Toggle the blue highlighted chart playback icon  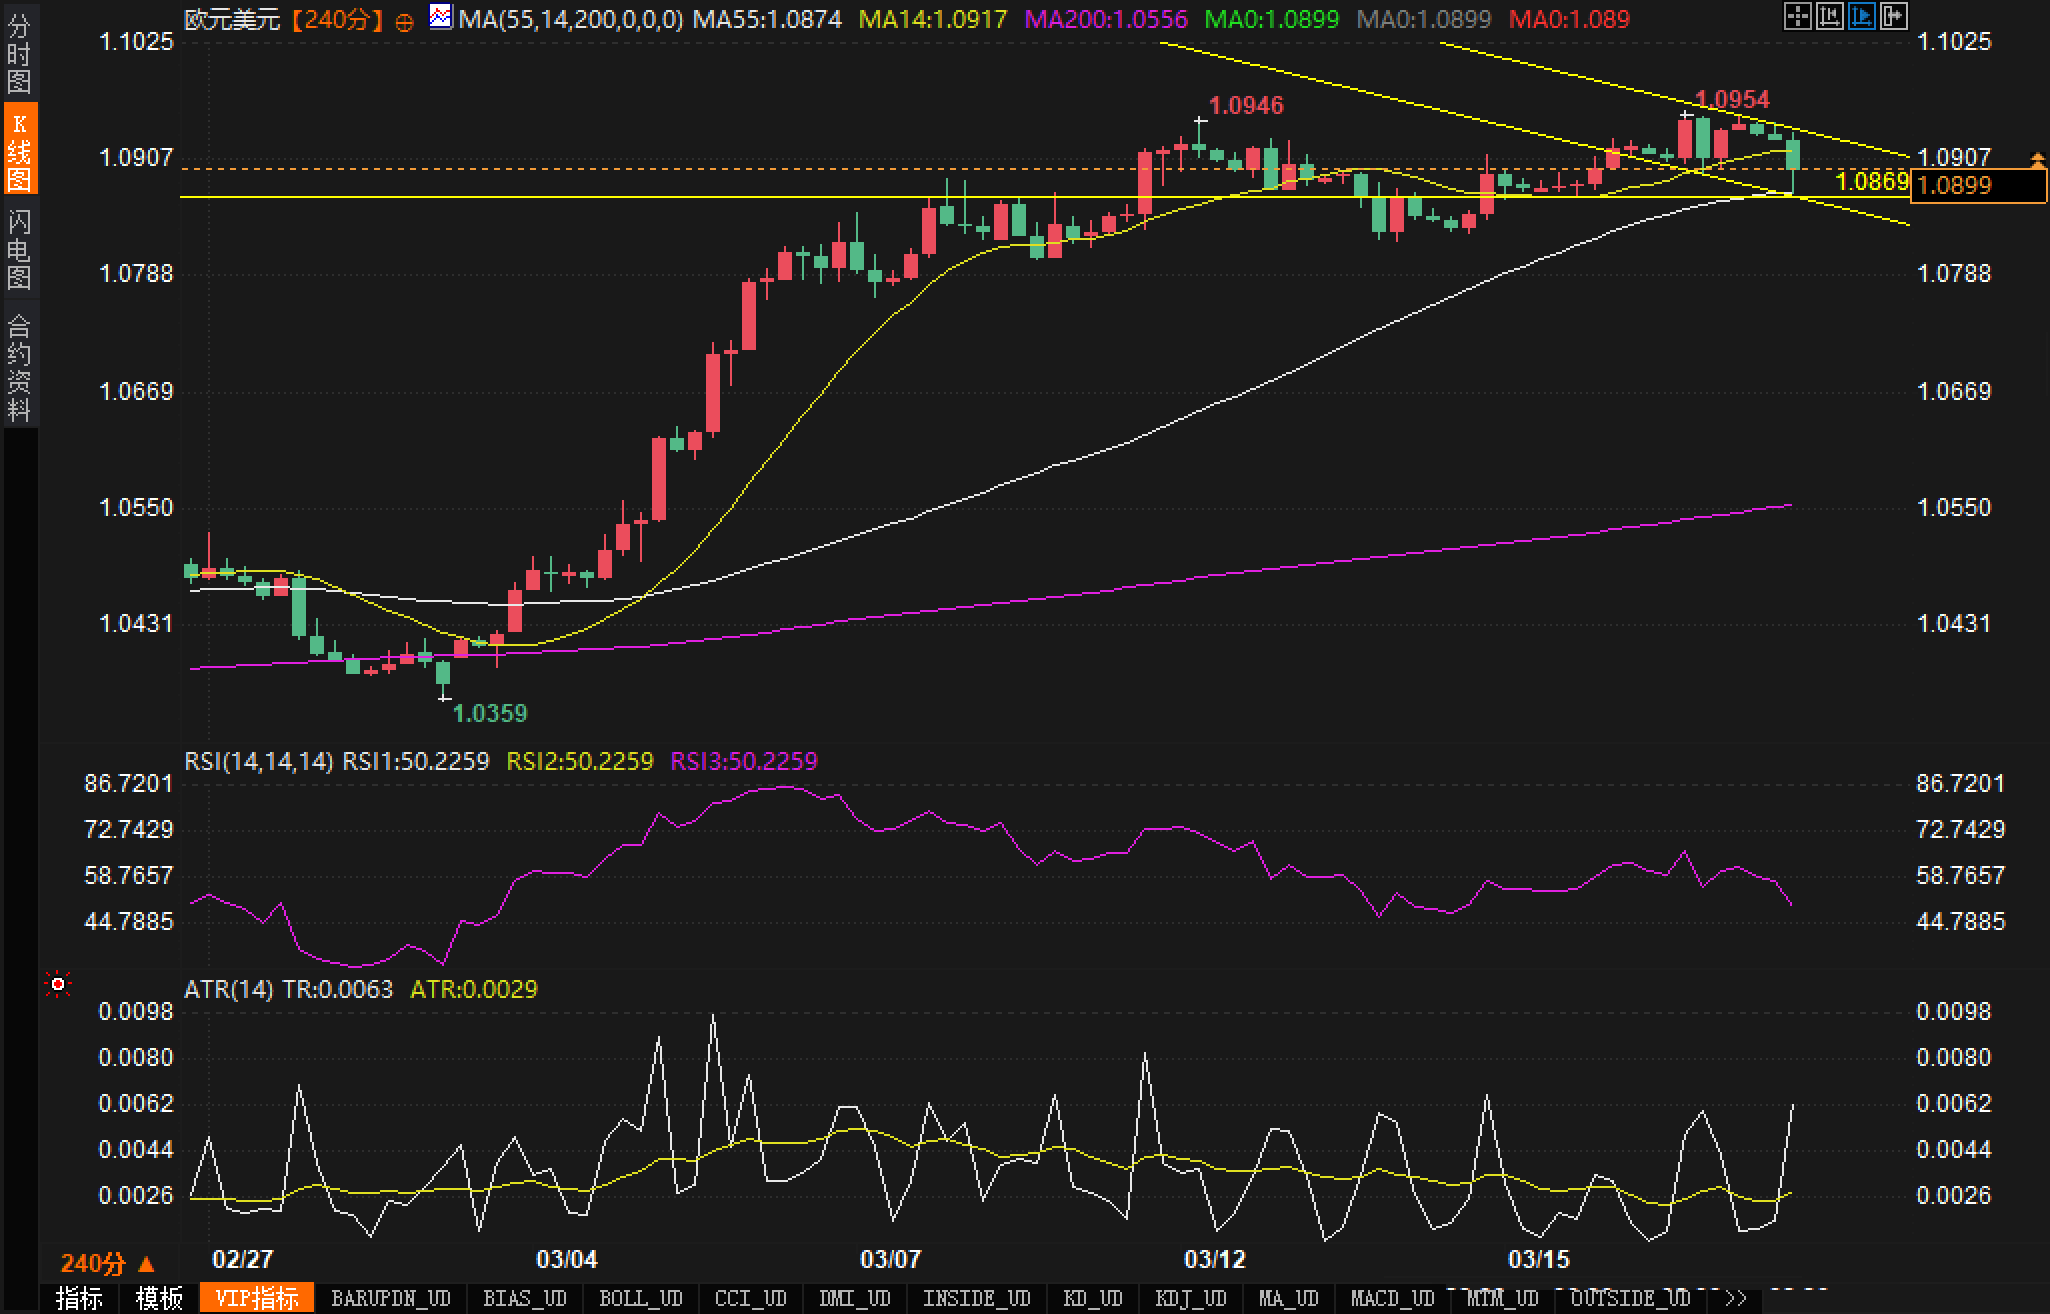coord(1862,16)
